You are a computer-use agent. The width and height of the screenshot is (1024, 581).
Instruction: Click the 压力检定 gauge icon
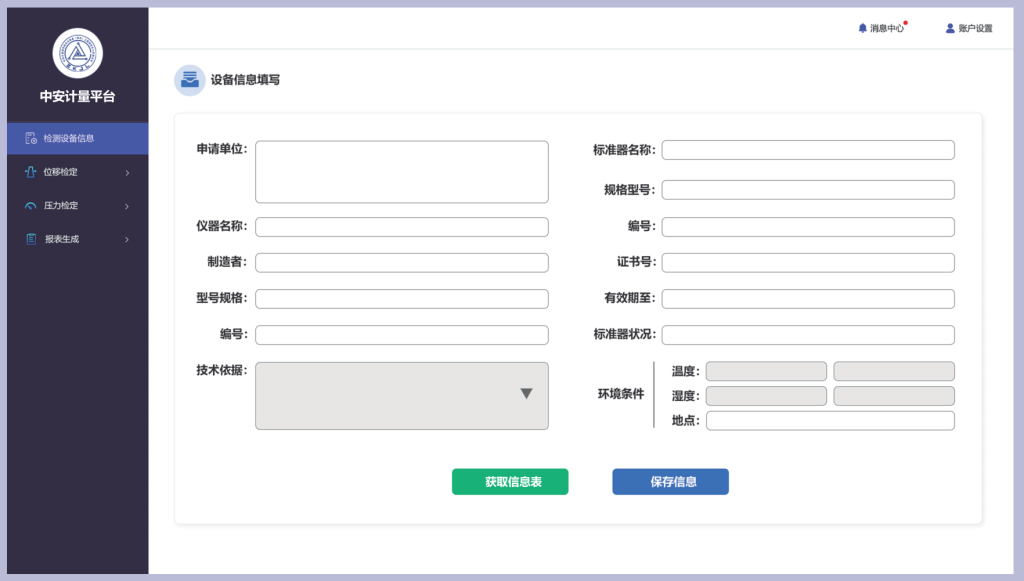click(31, 206)
